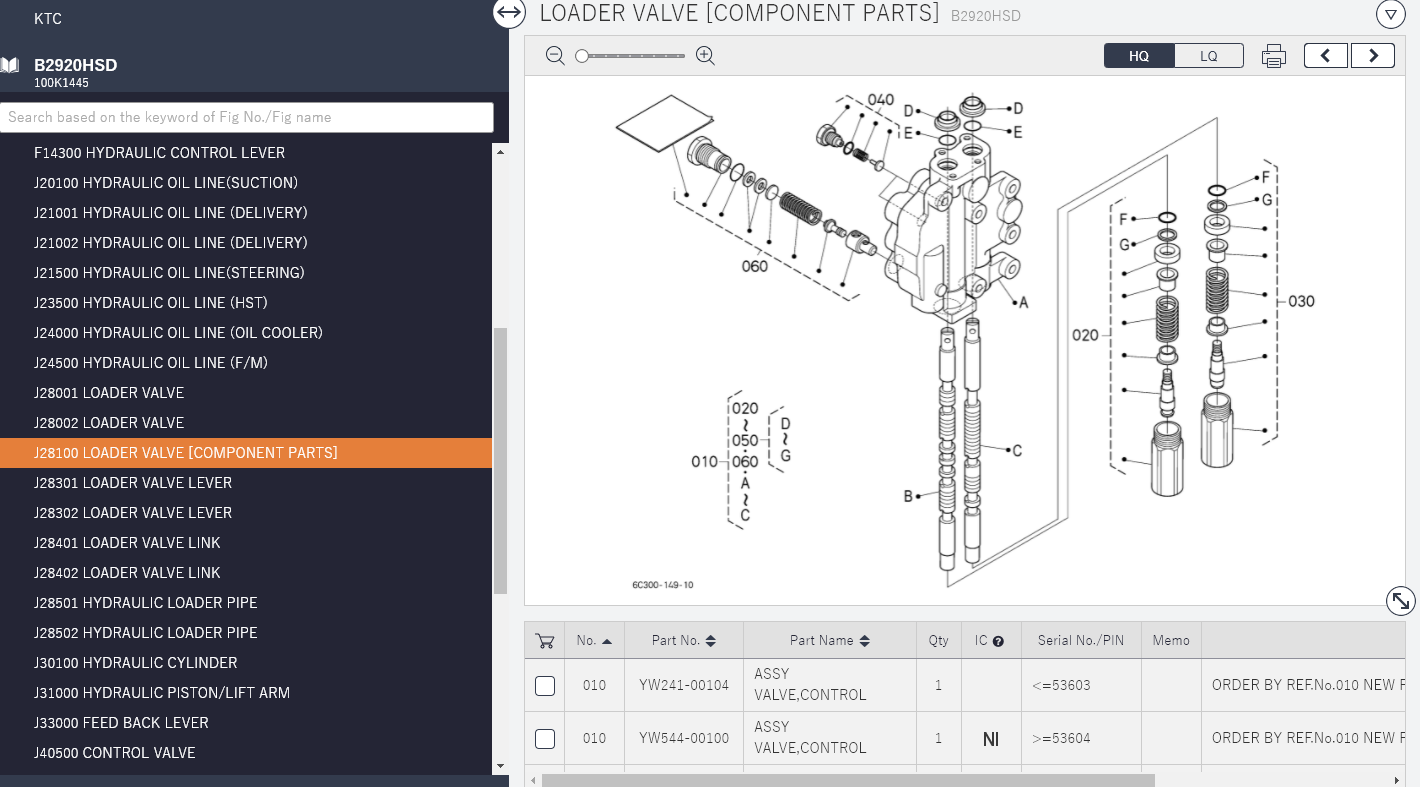Click the KTC catalog label

coord(48,19)
